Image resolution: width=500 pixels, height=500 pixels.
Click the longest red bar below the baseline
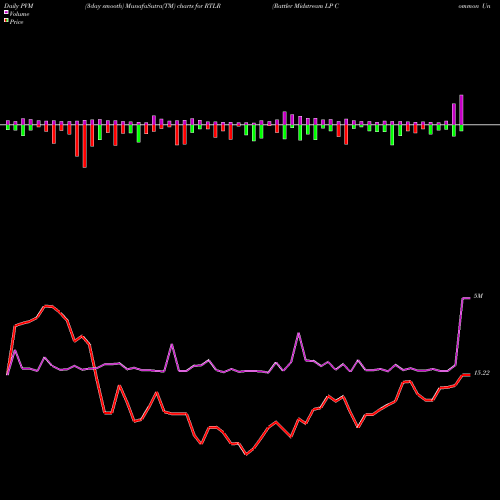point(85,146)
